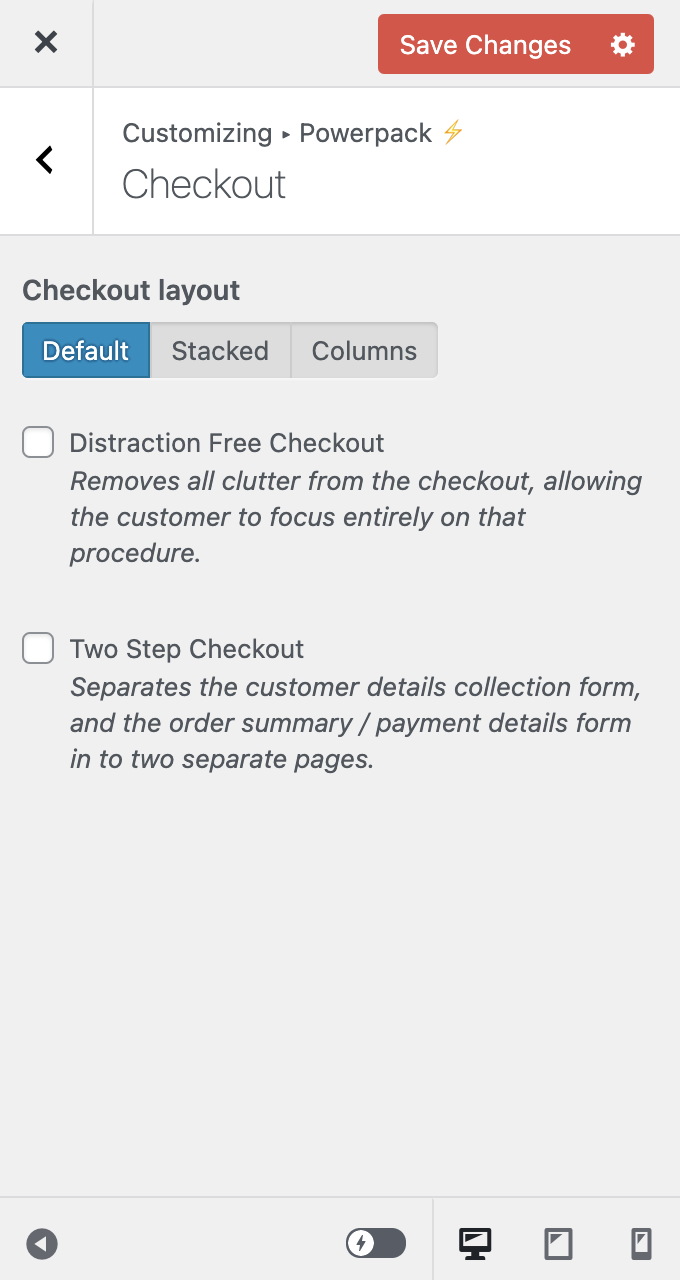Image resolution: width=680 pixels, height=1280 pixels.
Task: Click the back arrow above Checkout
Action: tap(44, 160)
